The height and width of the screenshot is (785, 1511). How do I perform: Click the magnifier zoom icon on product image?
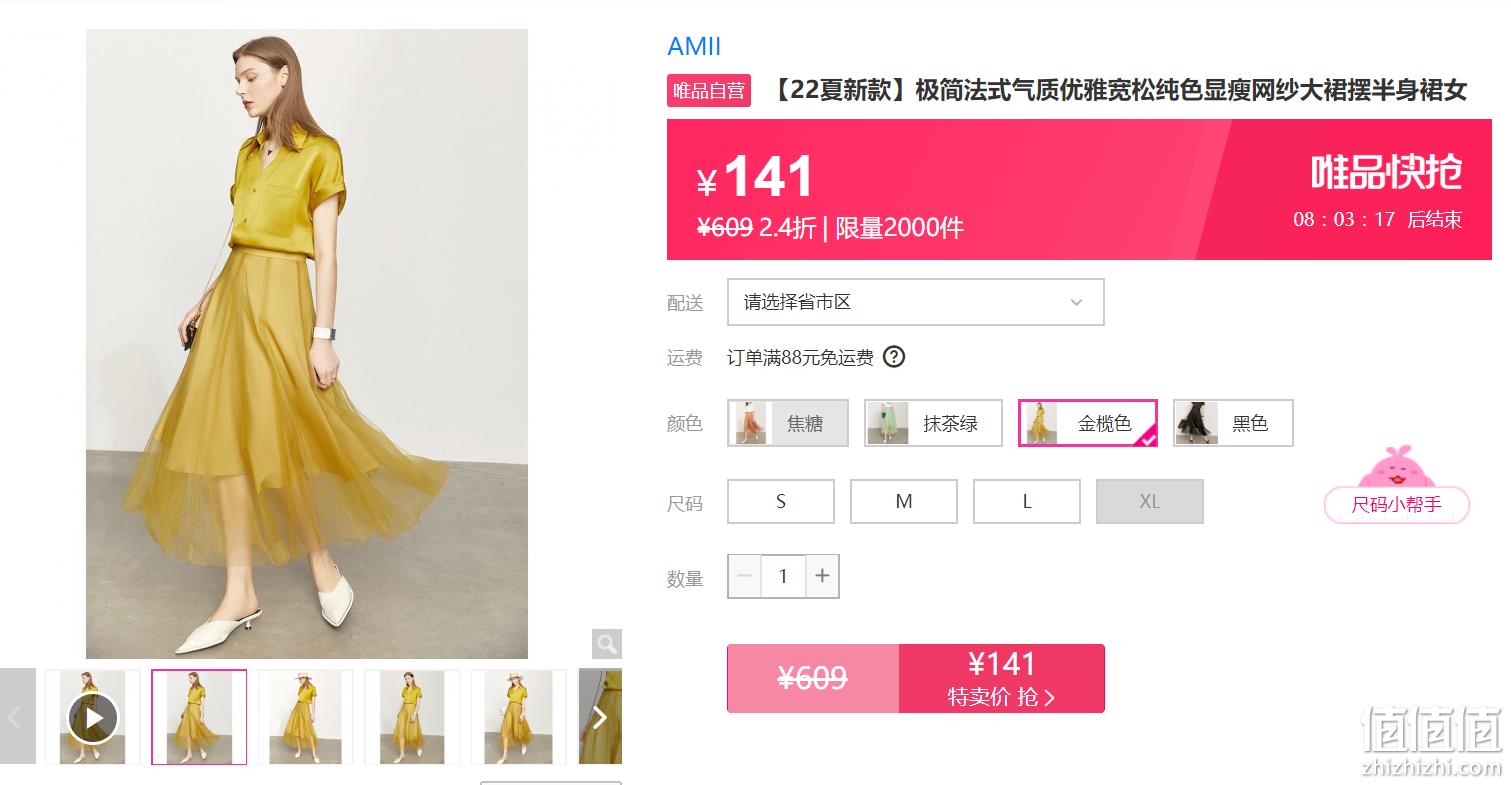coord(606,643)
